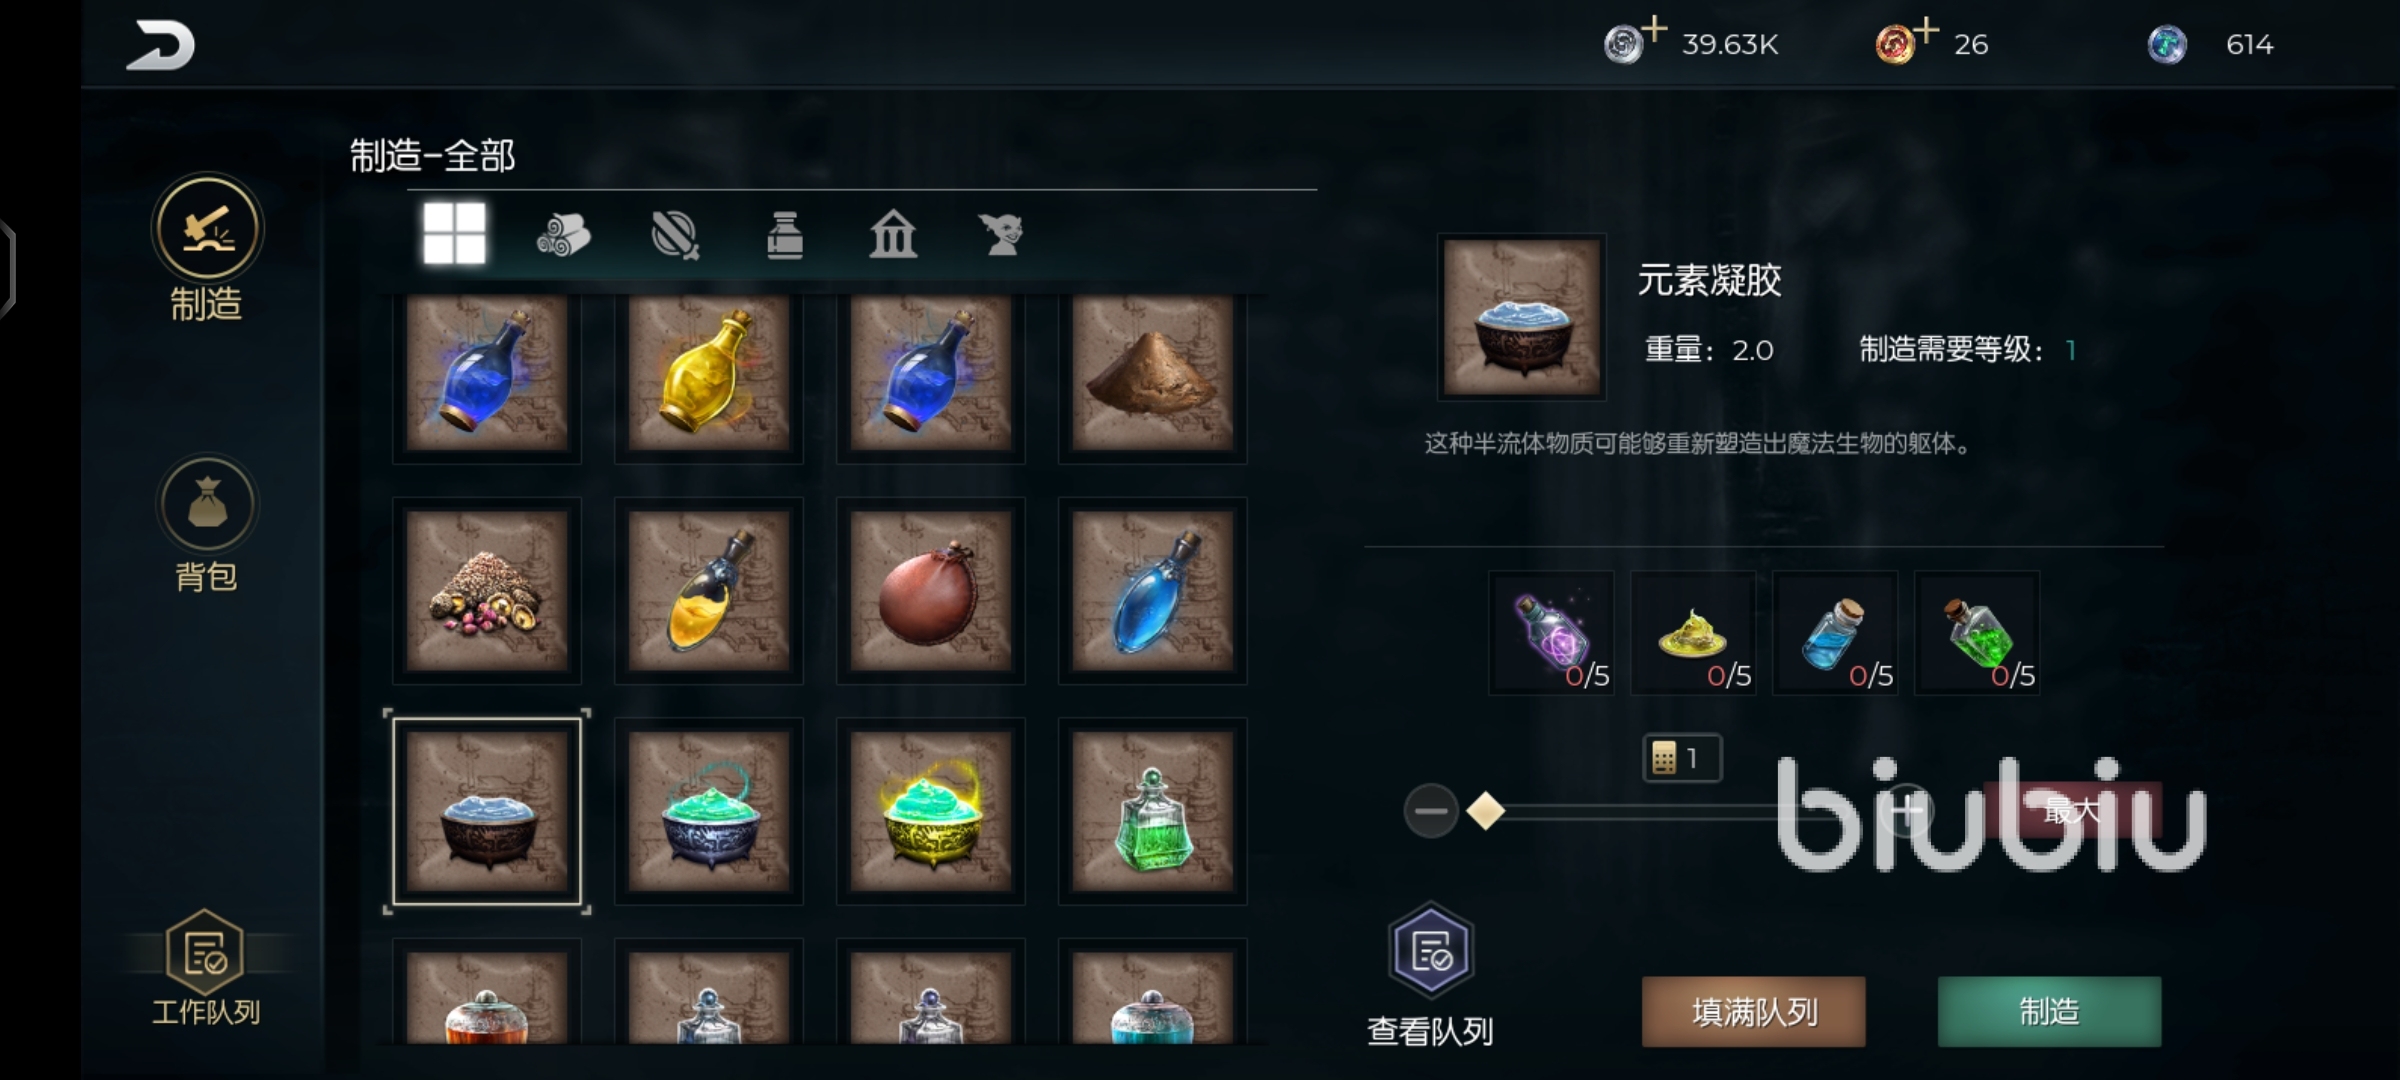Tap the back arrow icon
Screen dimensions: 2400x1080
click(x=160, y=46)
